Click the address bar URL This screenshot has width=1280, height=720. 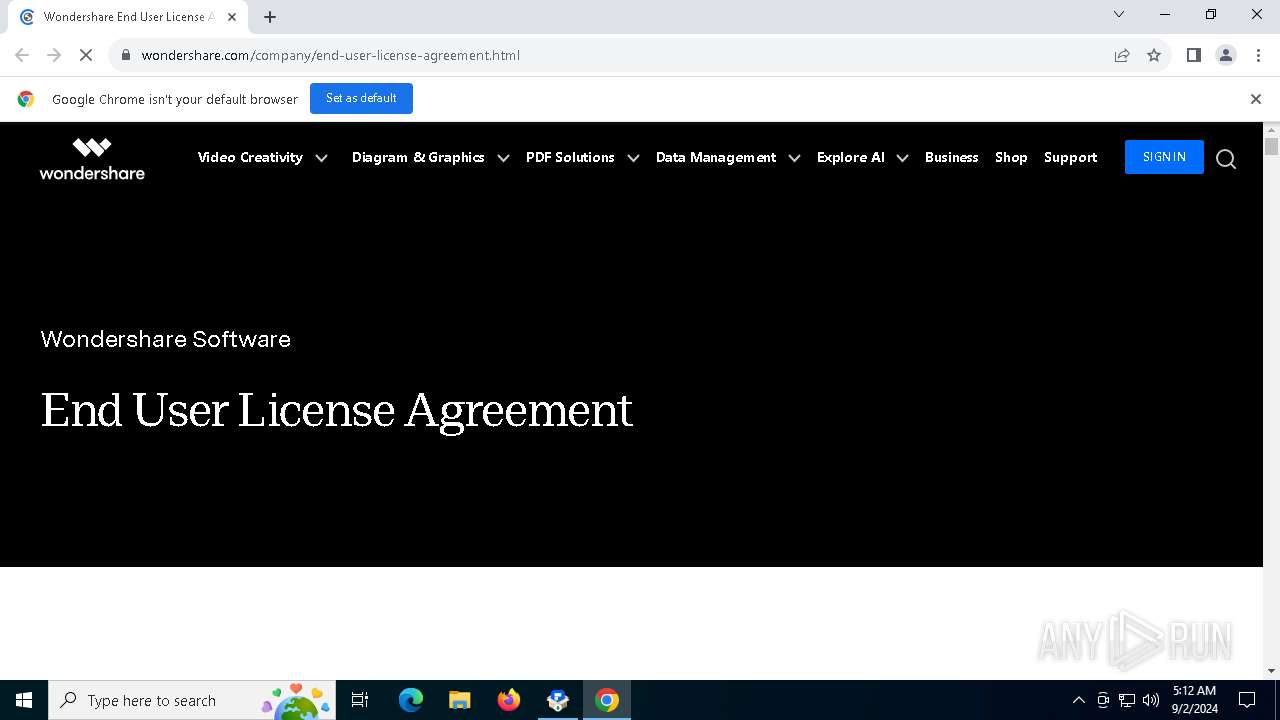pyautogui.click(x=330, y=55)
